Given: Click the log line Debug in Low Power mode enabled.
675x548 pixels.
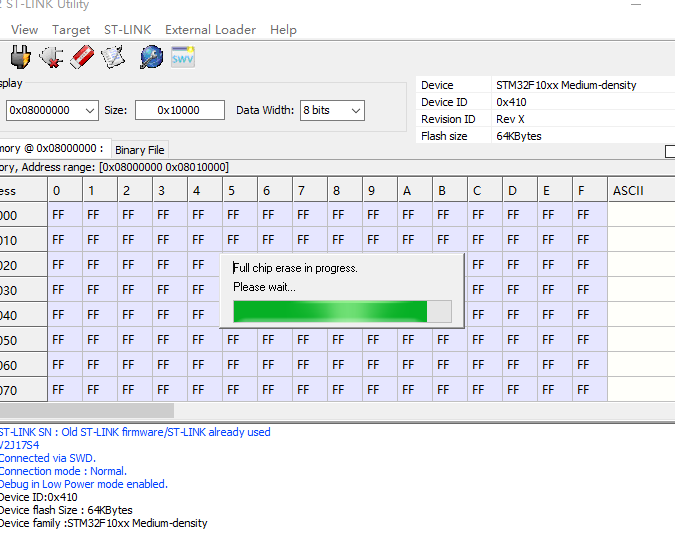Looking at the screenshot, I should pyautogui.click(x=84, y=484).
